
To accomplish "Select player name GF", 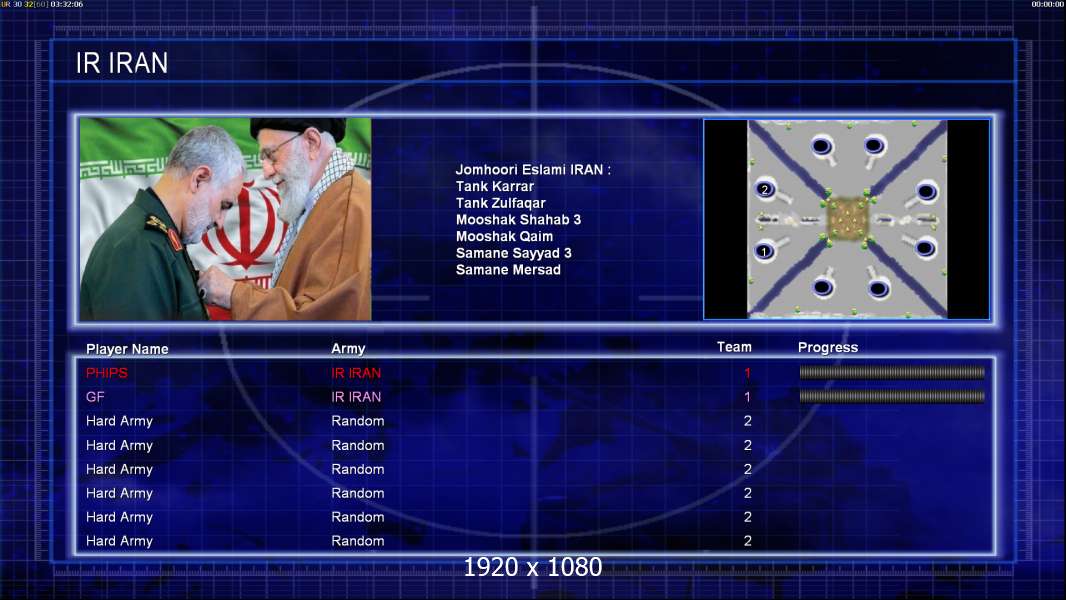I will click(x=95, y=397).
